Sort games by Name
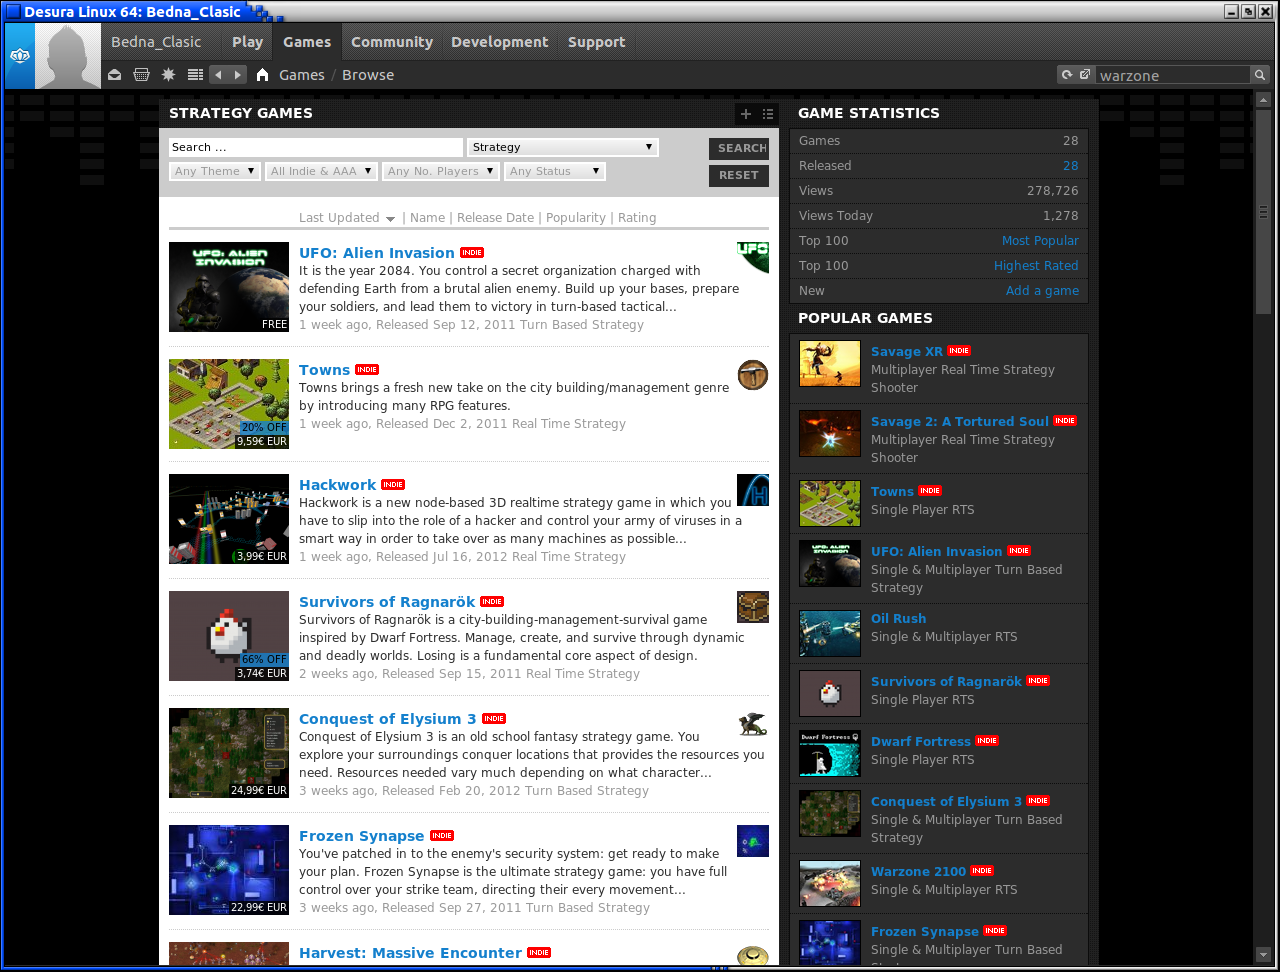 point(427,218)
